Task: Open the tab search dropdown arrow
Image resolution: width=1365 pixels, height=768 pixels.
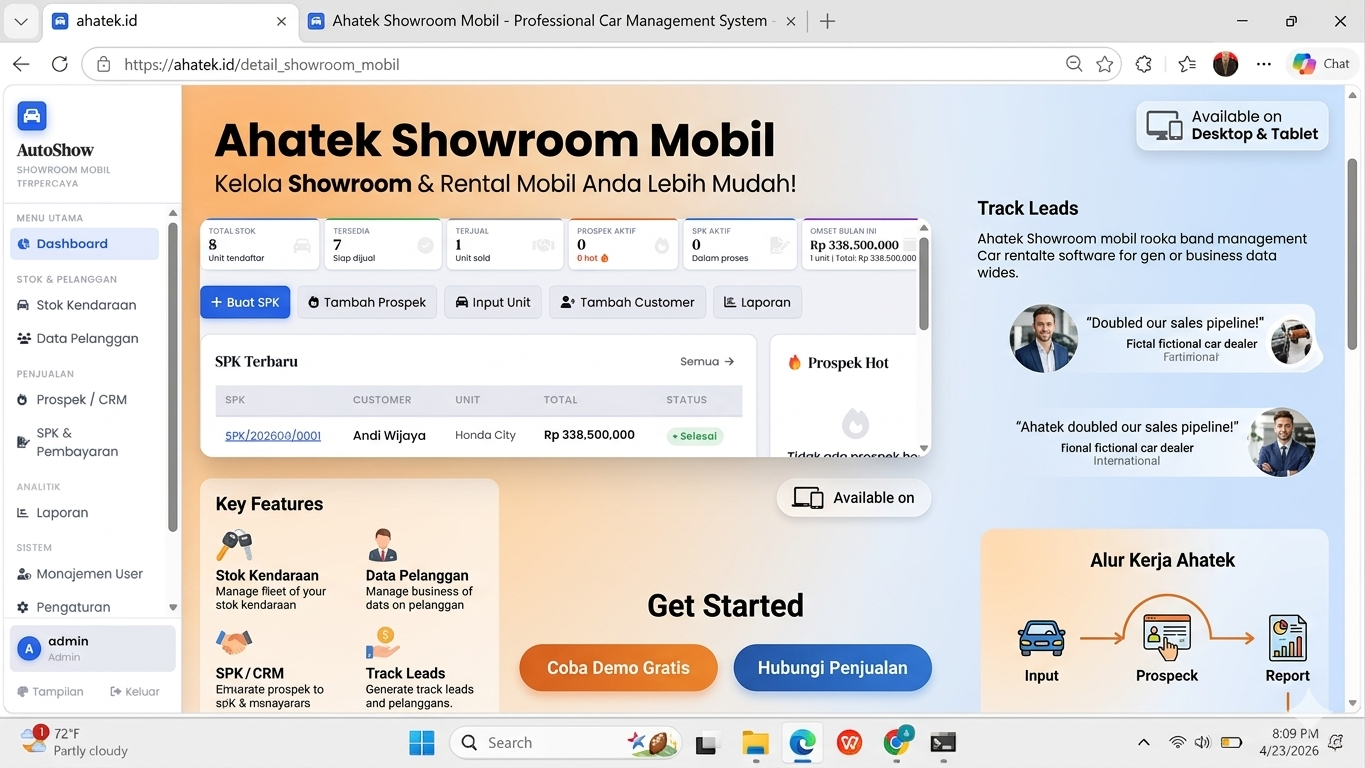Action: coord(21,20)
